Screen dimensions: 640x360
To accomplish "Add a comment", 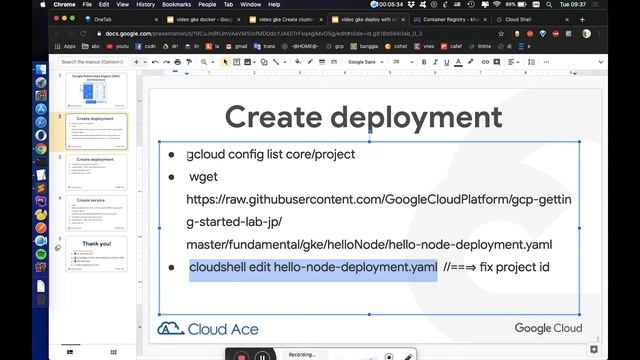I will pos(497,62).
